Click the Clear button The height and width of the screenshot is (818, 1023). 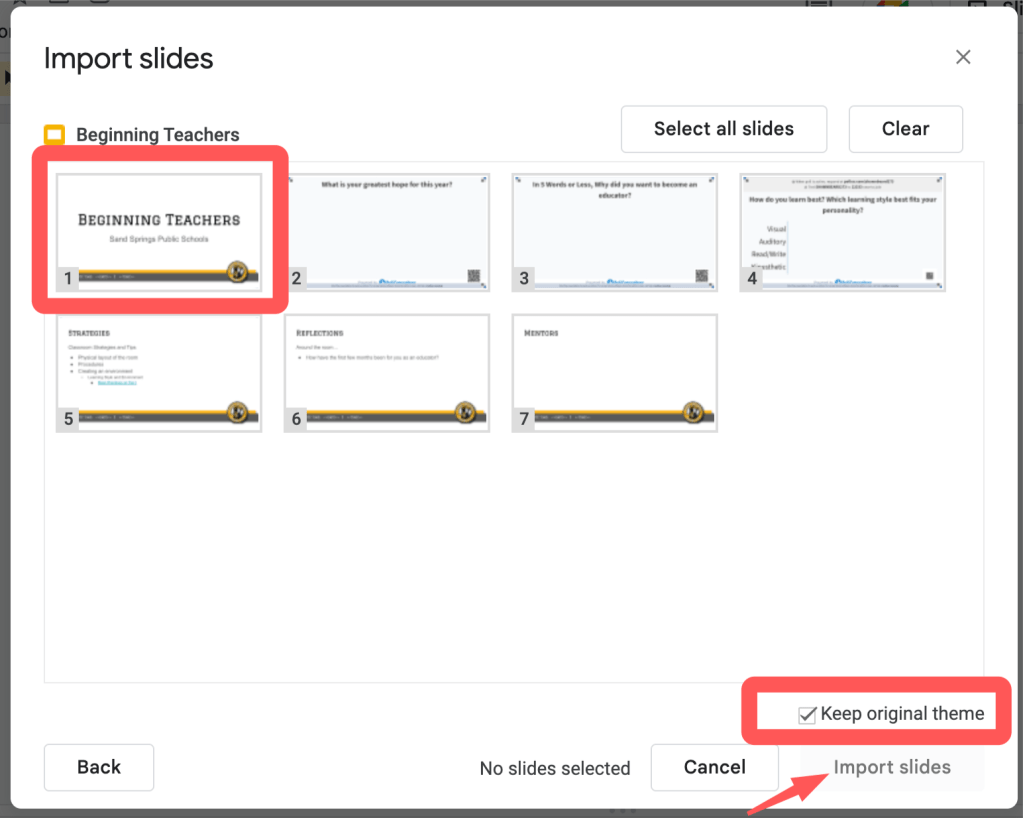tap(905, 129)
